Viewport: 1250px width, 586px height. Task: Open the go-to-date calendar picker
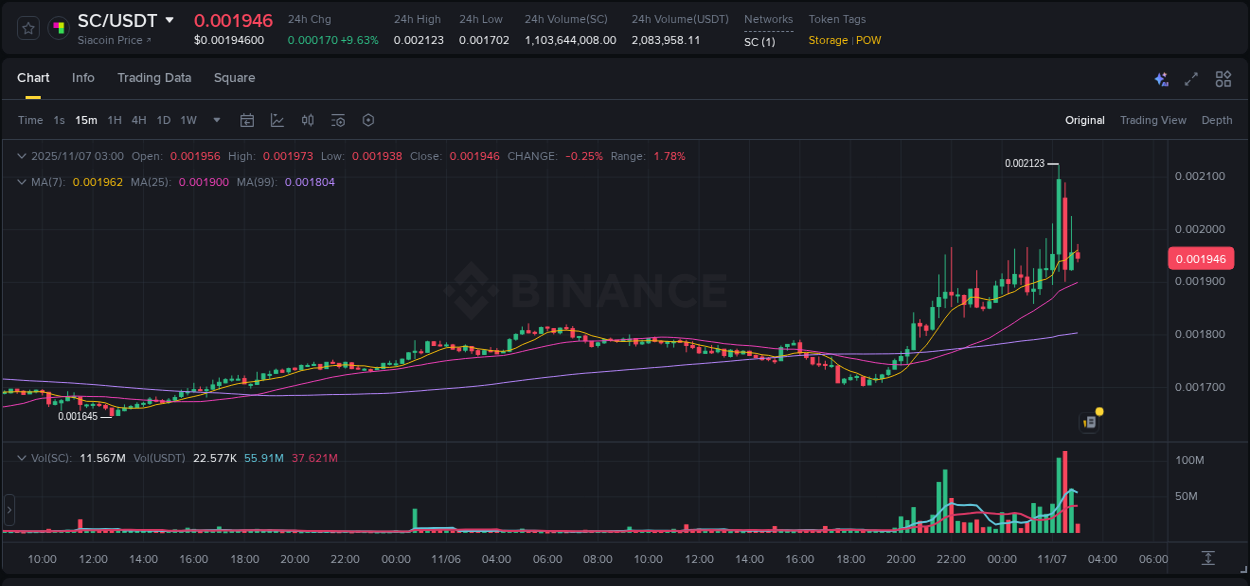[x=247, y=120]
